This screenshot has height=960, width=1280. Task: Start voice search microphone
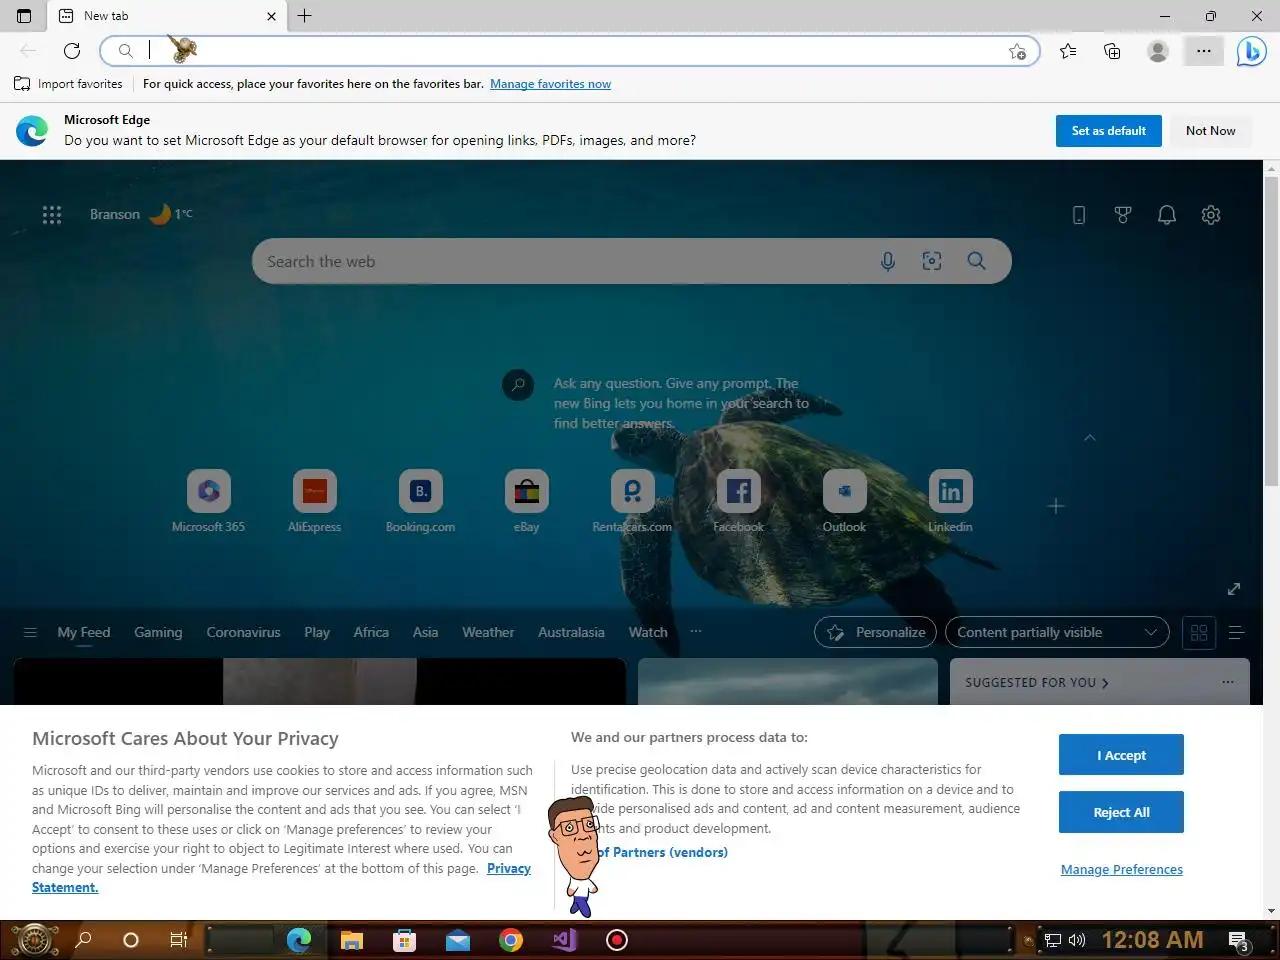tap(887, 261)
